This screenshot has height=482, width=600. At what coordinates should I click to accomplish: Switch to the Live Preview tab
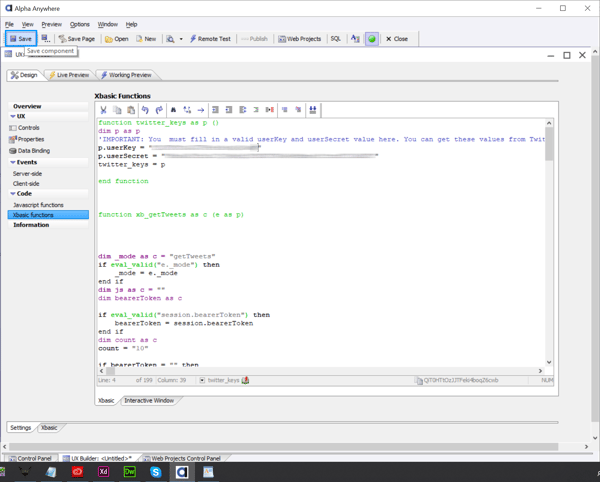coord(70,75)
